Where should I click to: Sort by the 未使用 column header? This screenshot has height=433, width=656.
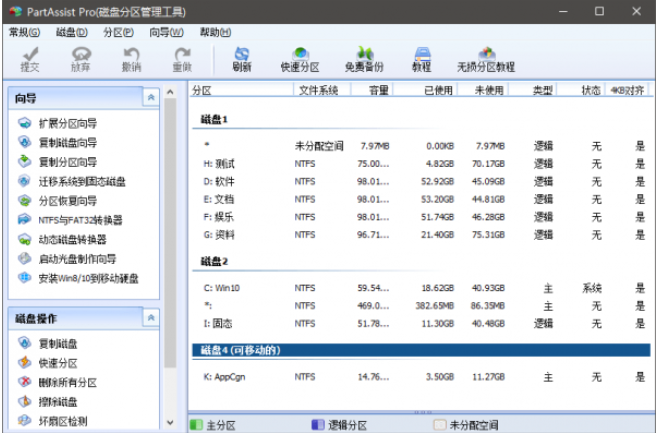483,90
